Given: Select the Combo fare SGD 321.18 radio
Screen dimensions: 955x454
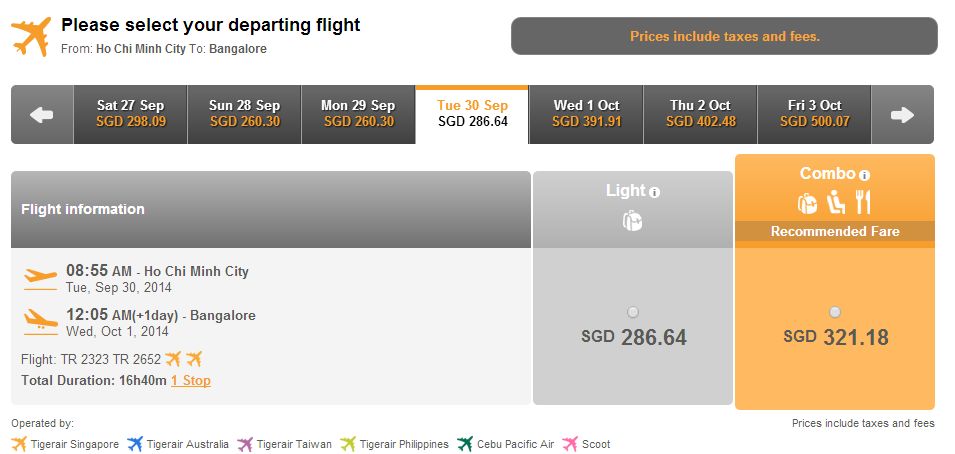Looking at the screenshot, I should [x=835, y=313].
